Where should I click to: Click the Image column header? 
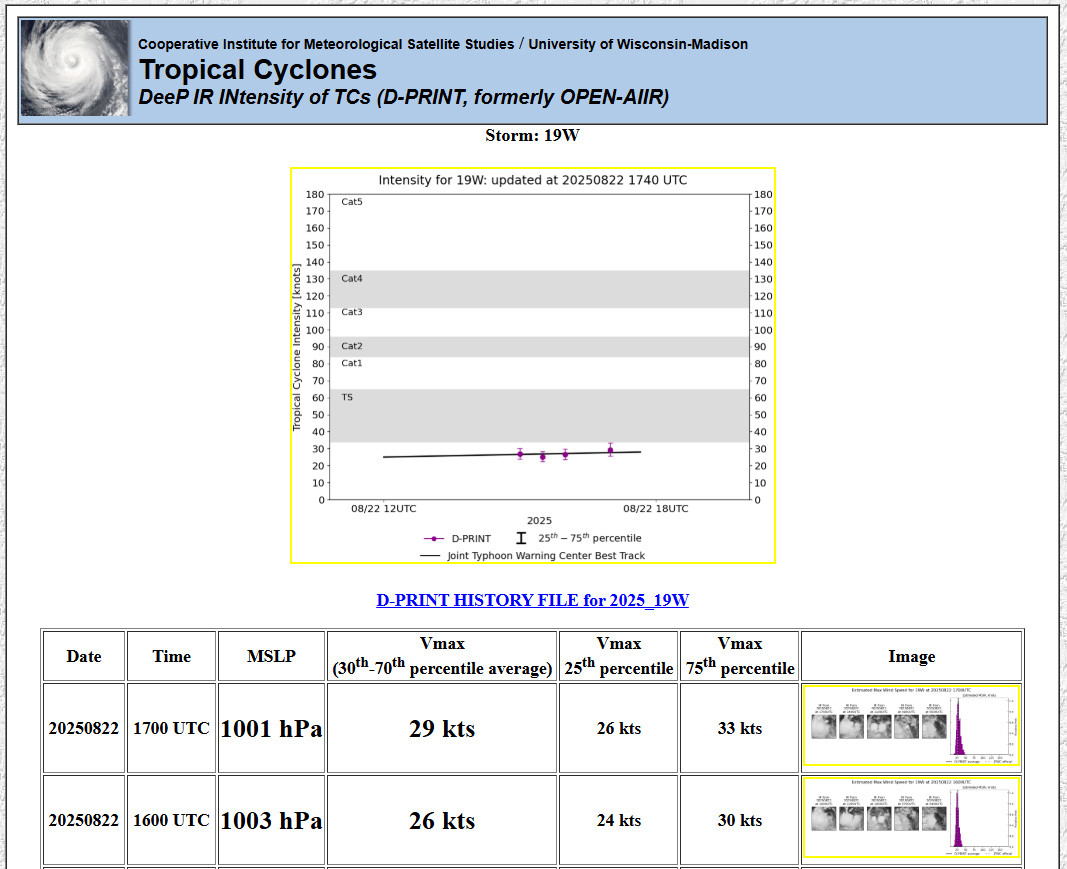911,656
